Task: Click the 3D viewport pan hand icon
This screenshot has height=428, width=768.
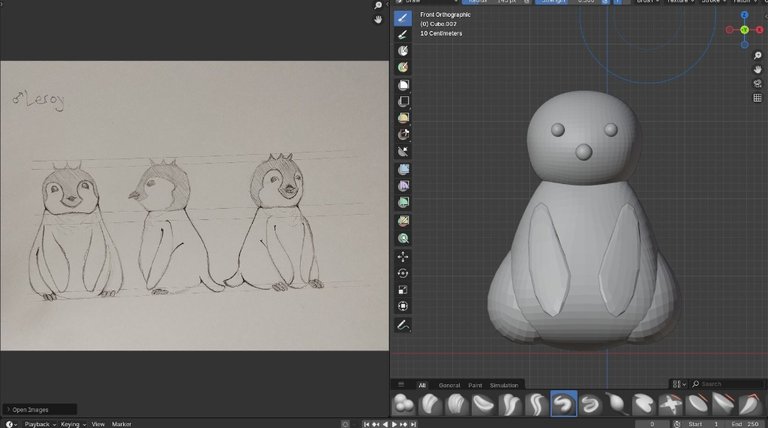Action: (757, 70)
